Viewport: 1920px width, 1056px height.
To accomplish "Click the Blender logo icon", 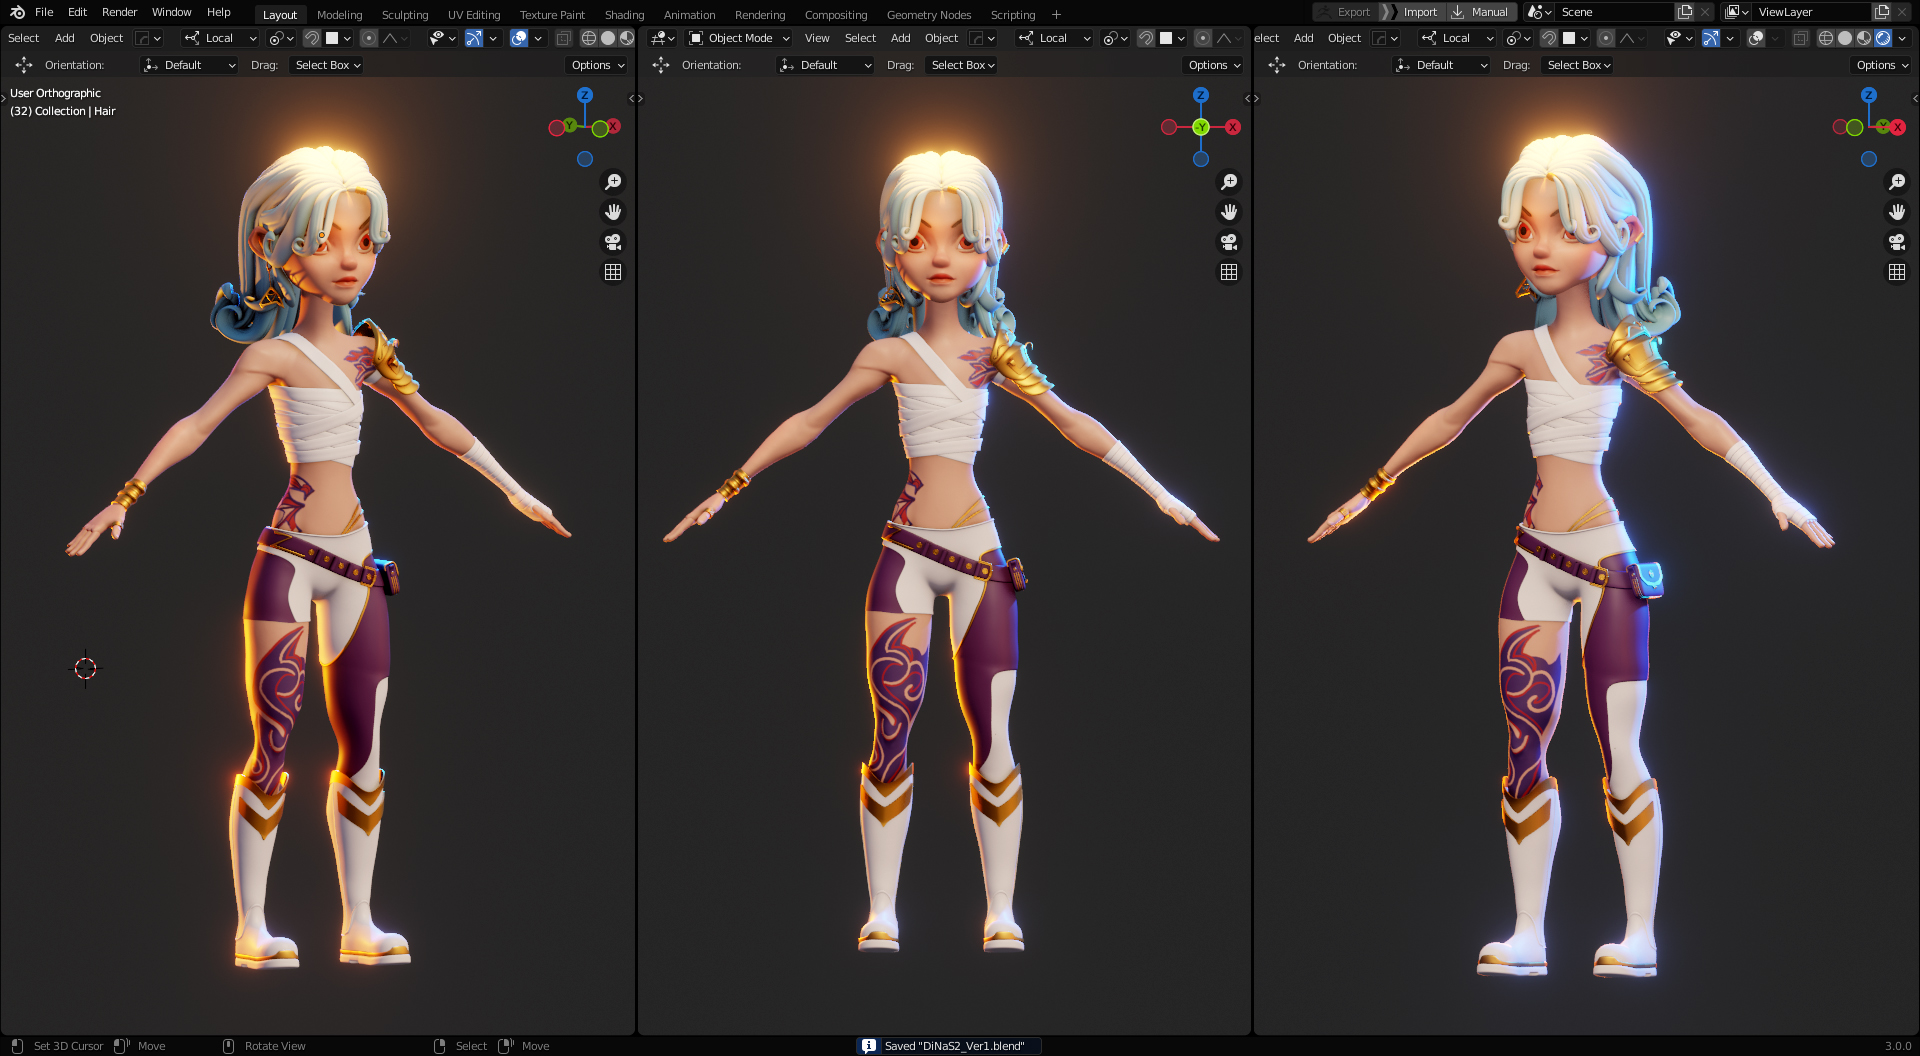I will coord(17,12).
